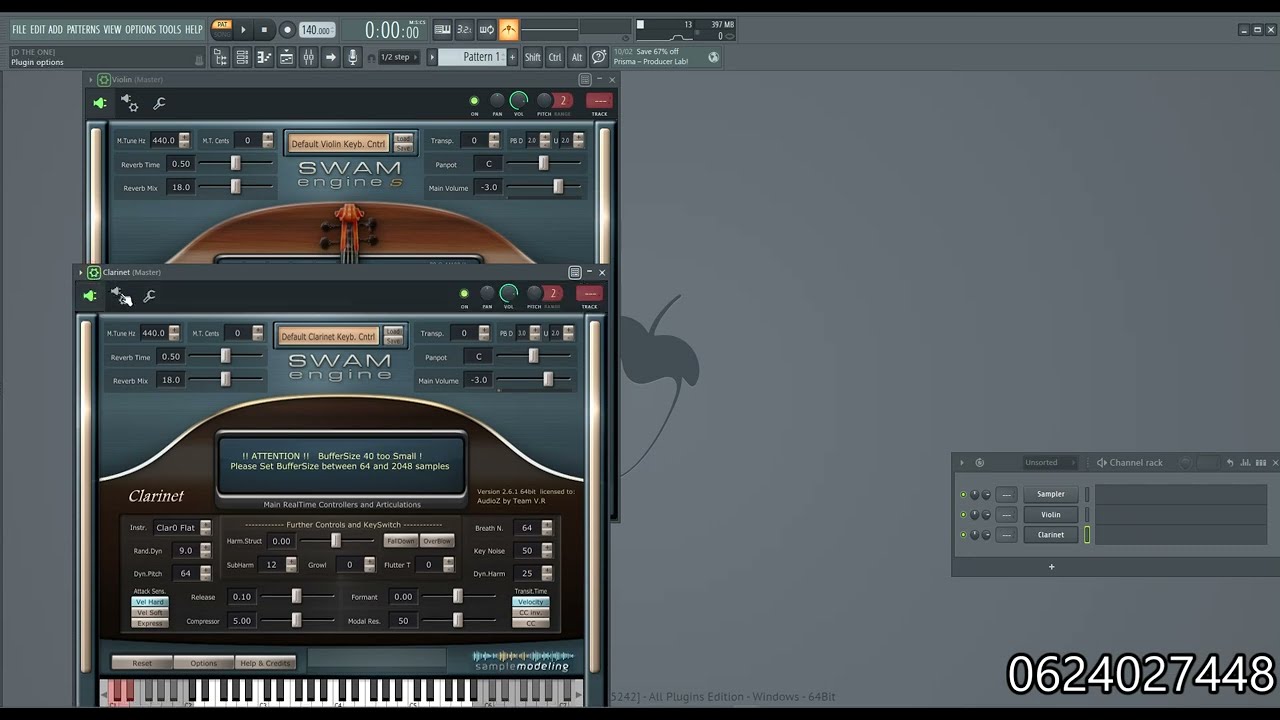Select the Clarinet channel in Channel rack
The height and width of the screenshot is (720, 1280).
tap(1051, 535)
